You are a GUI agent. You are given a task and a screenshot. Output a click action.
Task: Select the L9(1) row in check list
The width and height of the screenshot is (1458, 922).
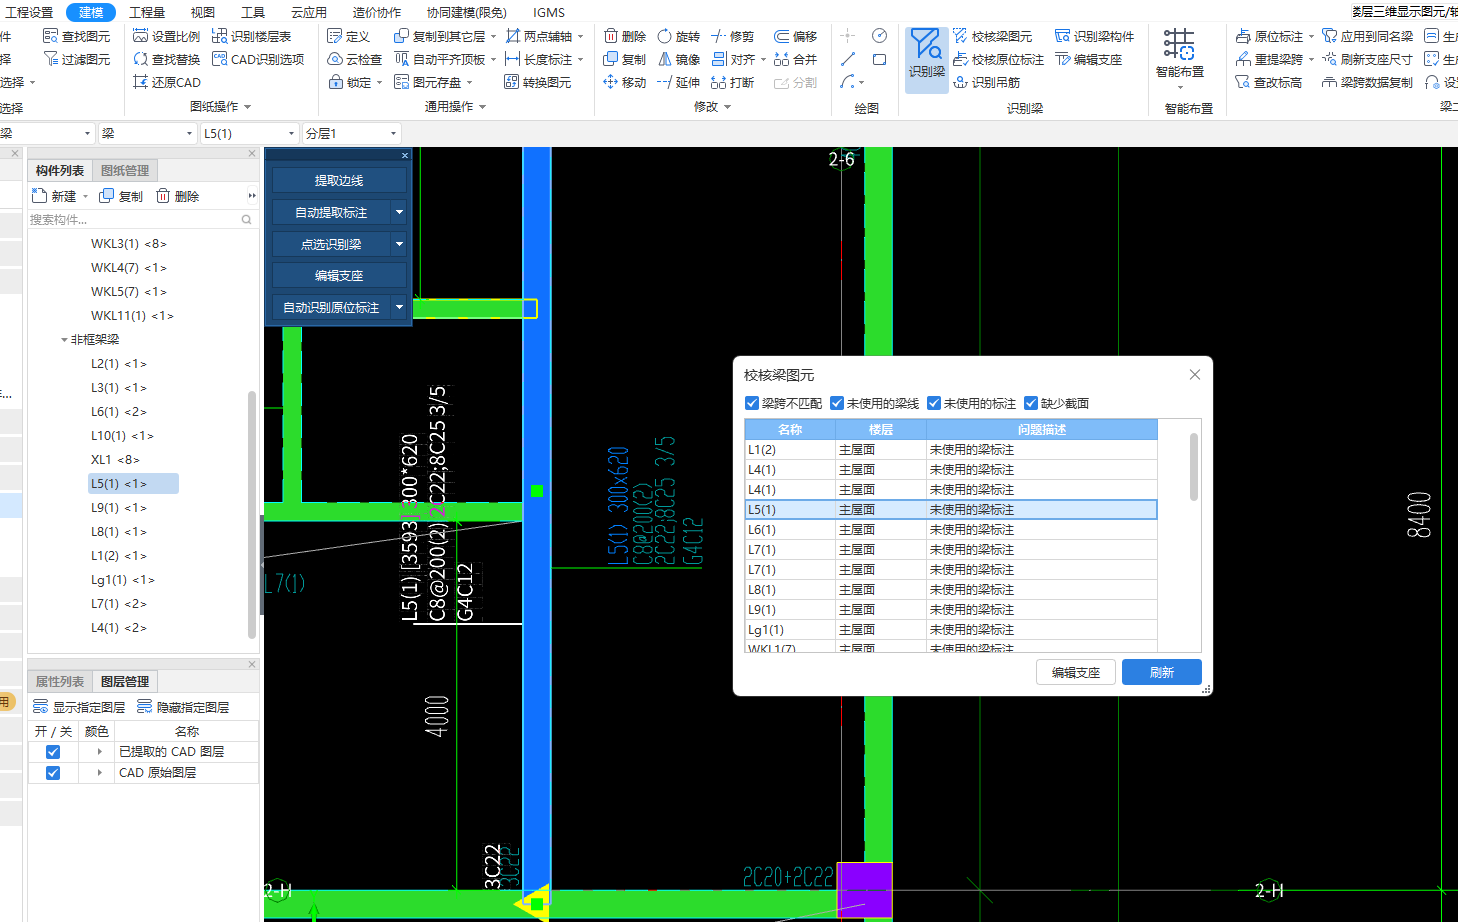pos(950,609)
